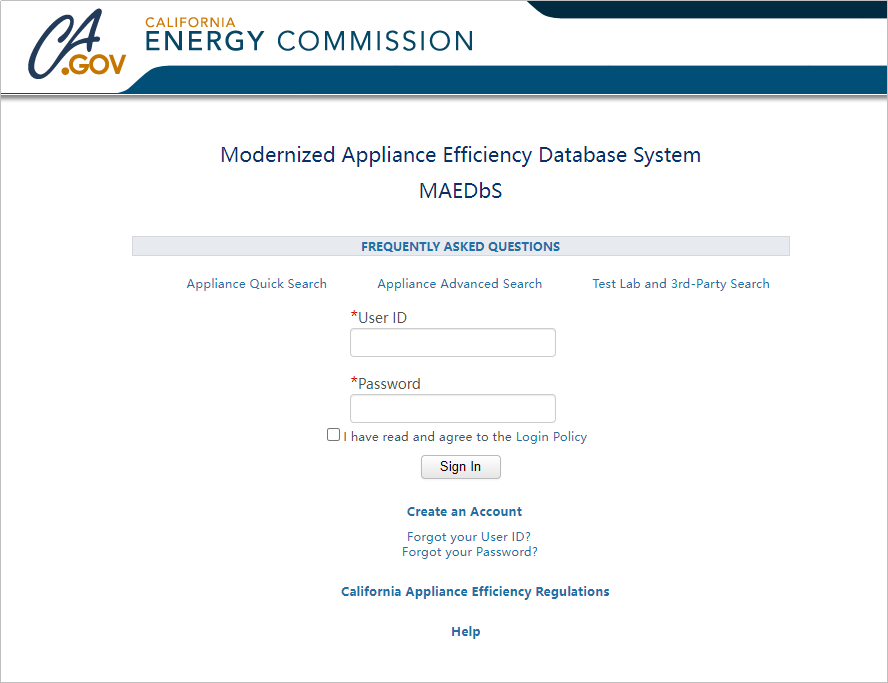Select Forgot your User ID link
This screenshot has width=888, height=683.
468,537
